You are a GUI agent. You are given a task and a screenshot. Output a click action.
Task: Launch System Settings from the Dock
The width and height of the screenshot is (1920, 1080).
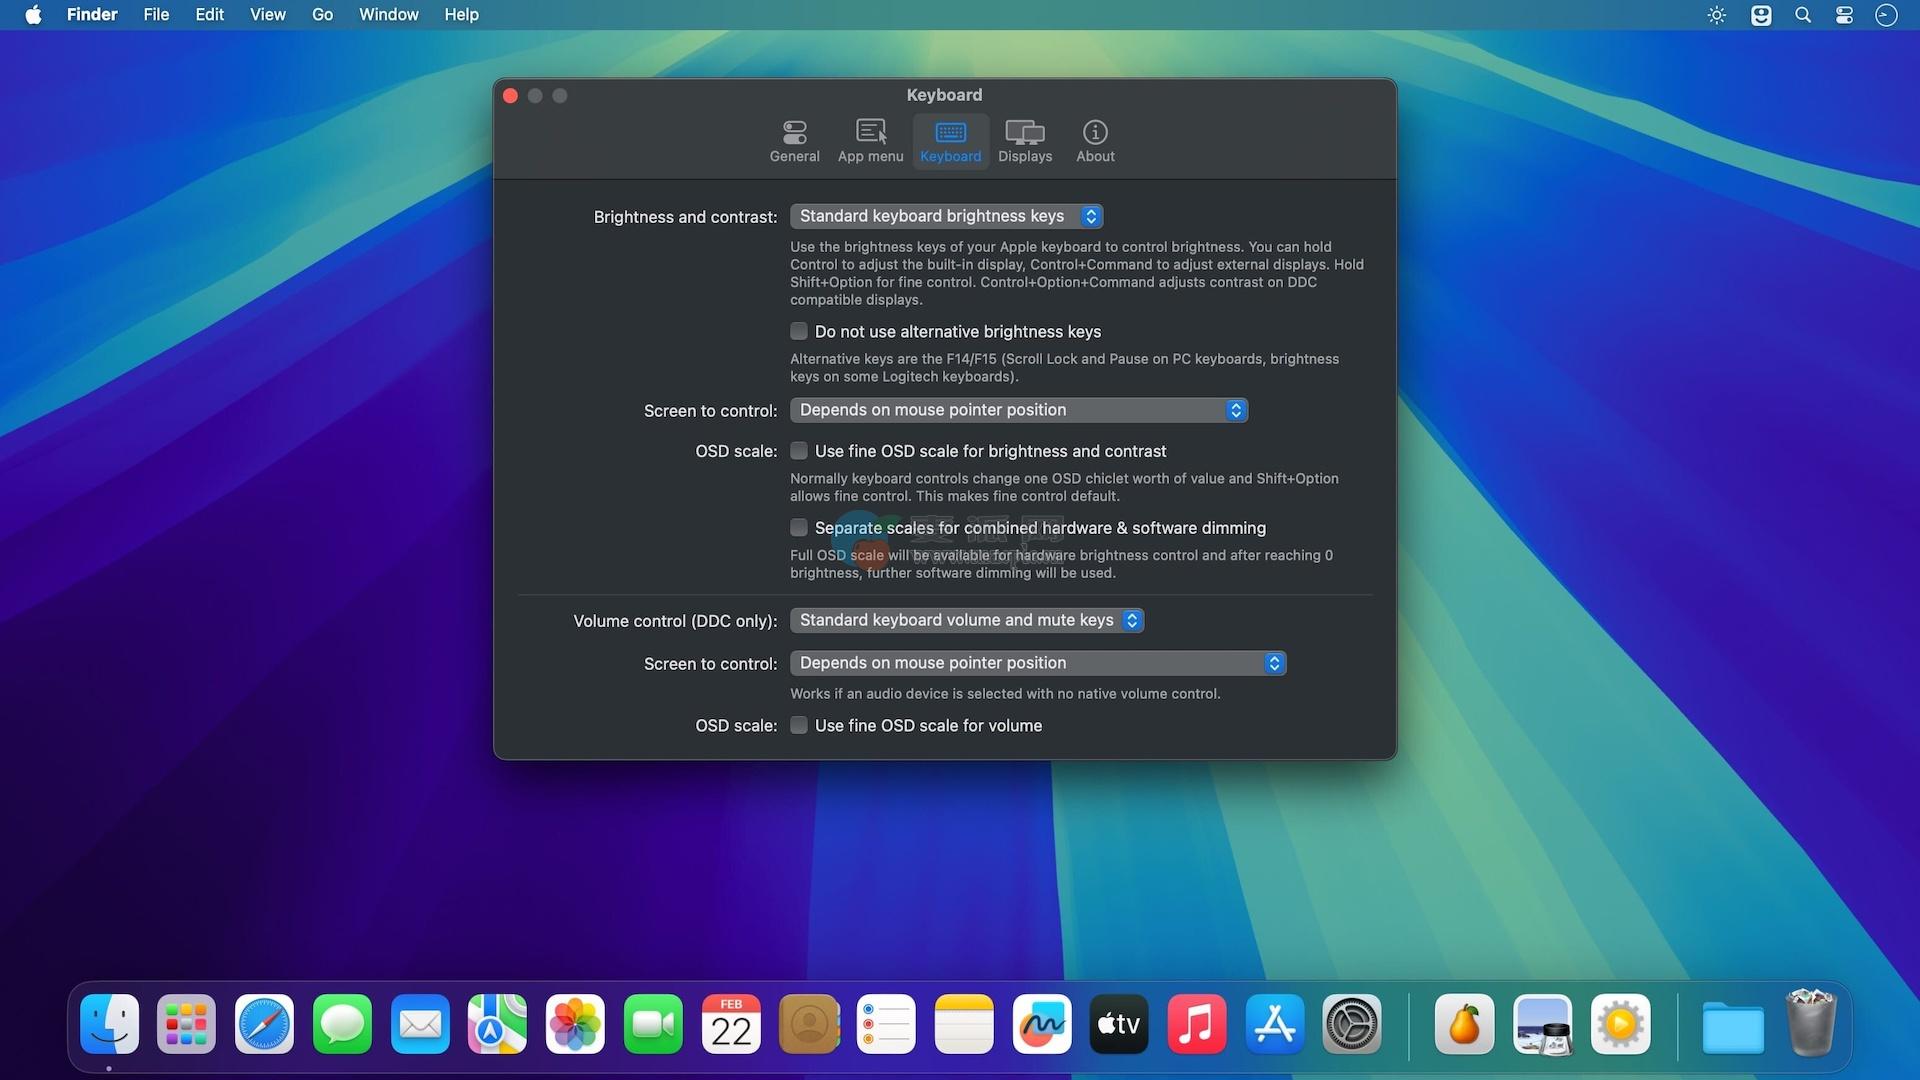[x=1352, y=1024]
